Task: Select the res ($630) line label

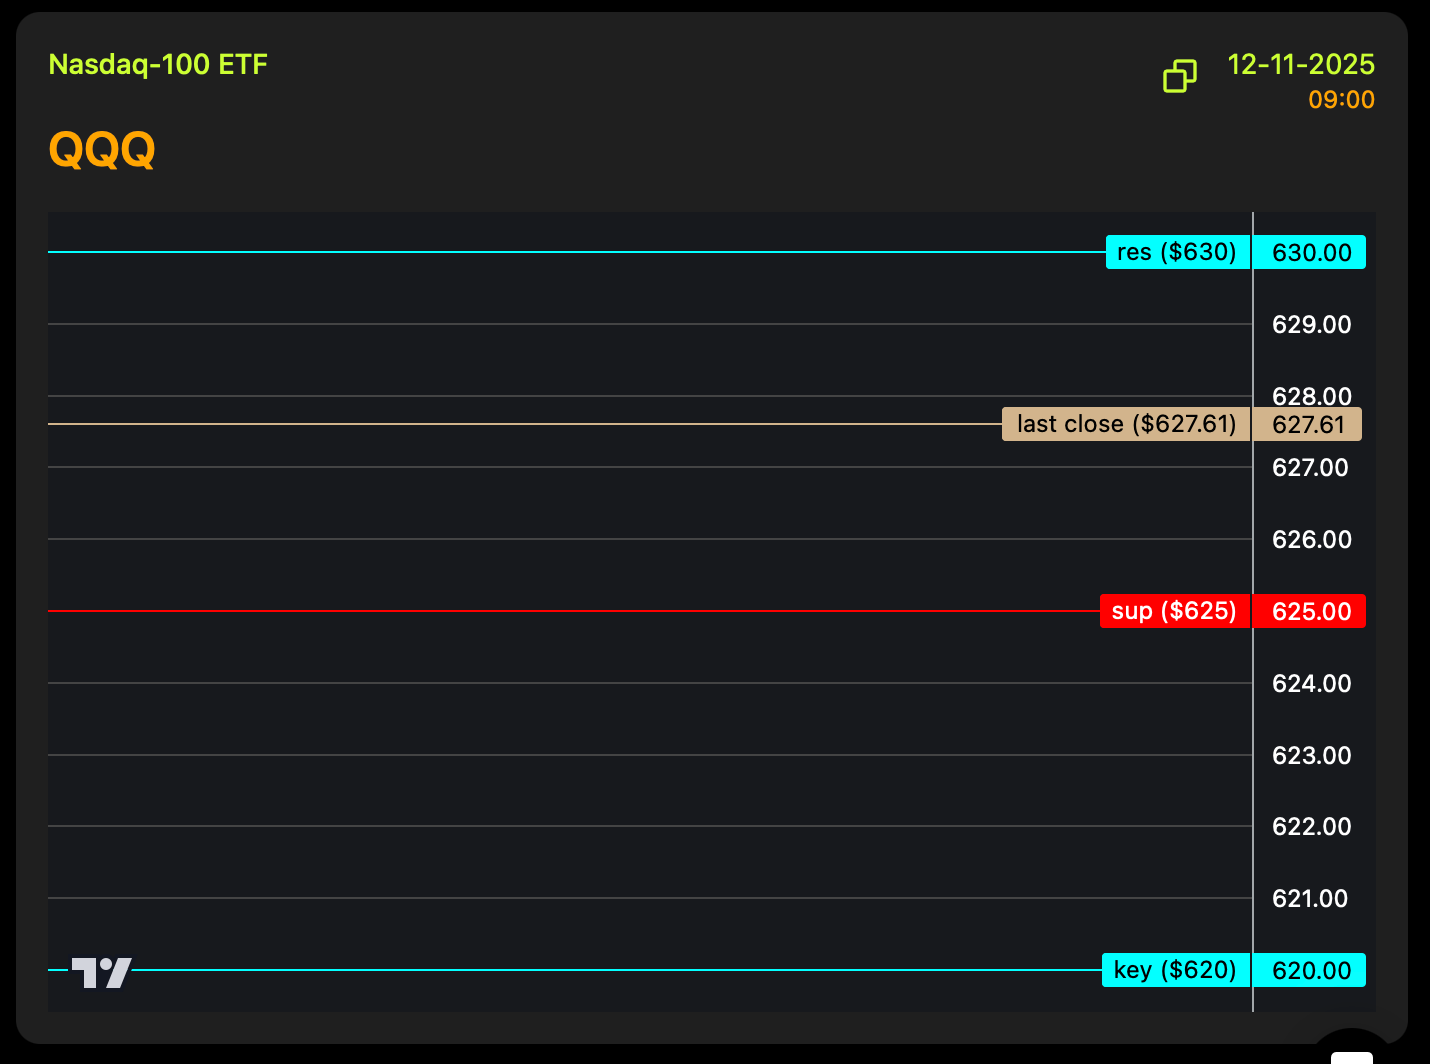Action: coord(1177,252)
